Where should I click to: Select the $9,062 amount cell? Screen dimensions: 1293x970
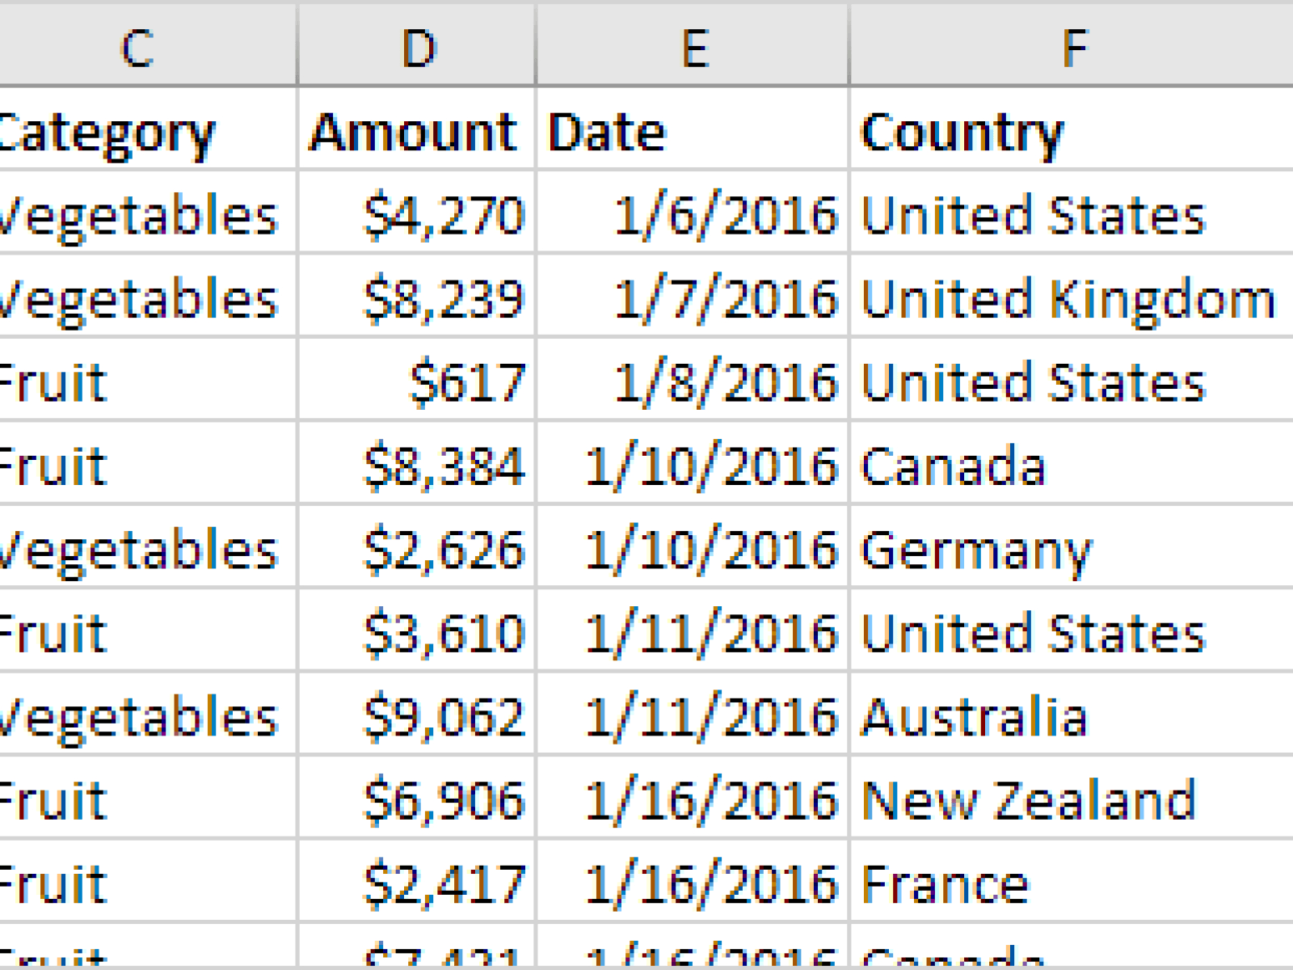[x=443, y=717]
